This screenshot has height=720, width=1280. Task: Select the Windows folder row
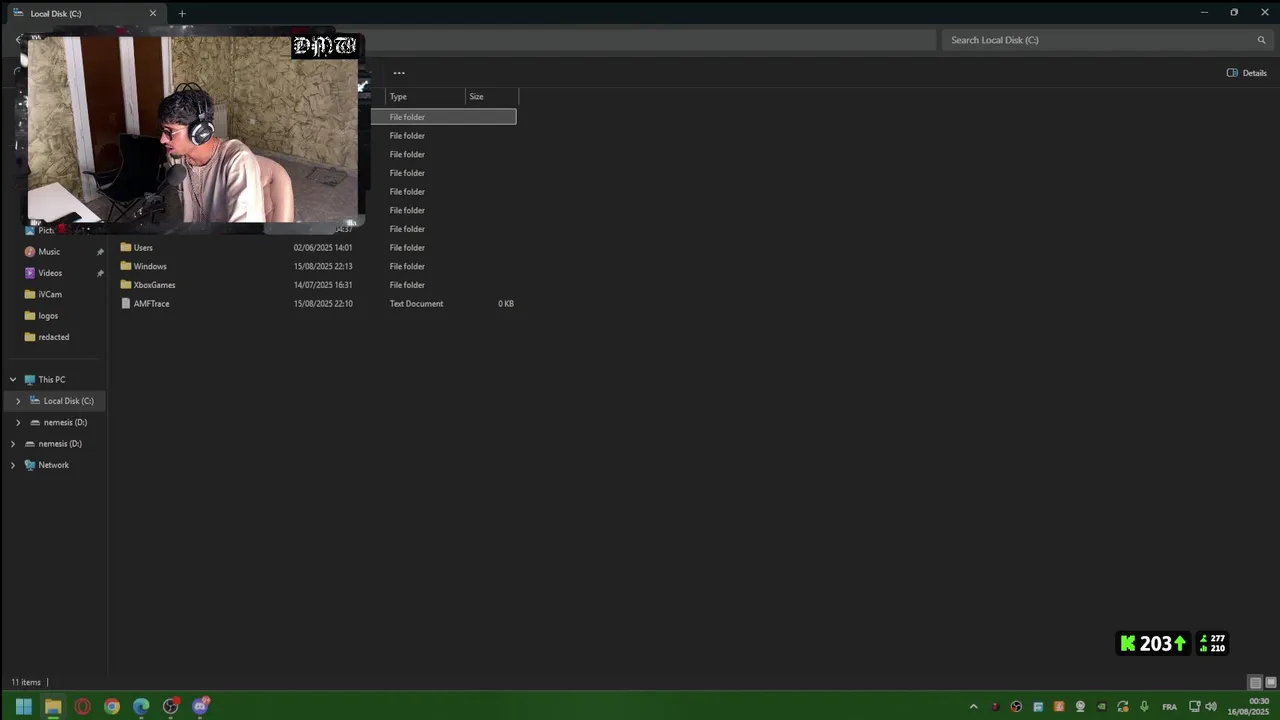316,266
